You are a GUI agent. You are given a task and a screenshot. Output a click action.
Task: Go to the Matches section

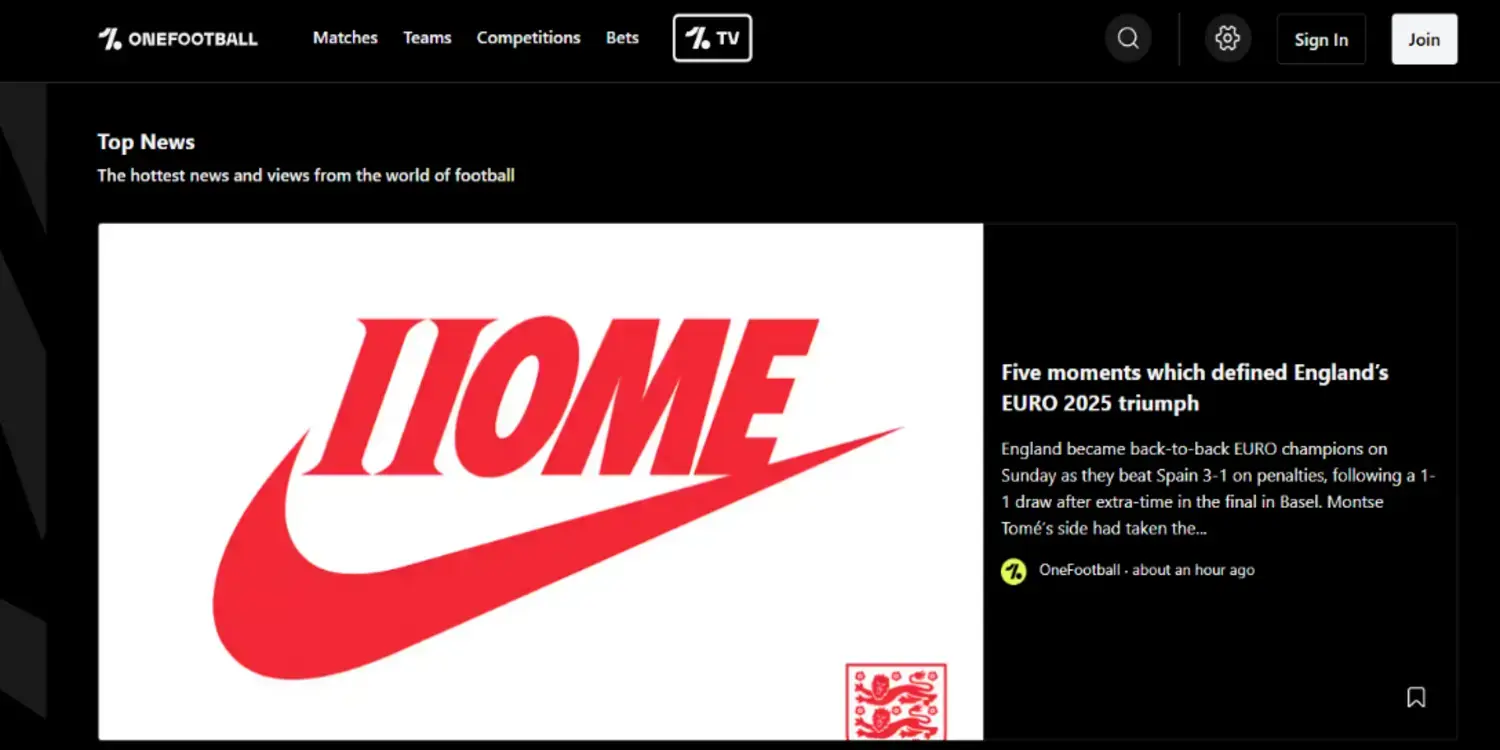[345, 38]
